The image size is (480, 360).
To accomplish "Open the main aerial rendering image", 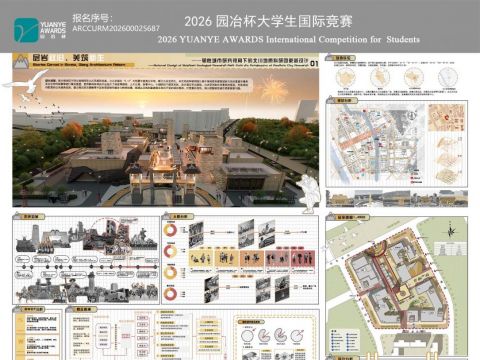I will point(166,138).
